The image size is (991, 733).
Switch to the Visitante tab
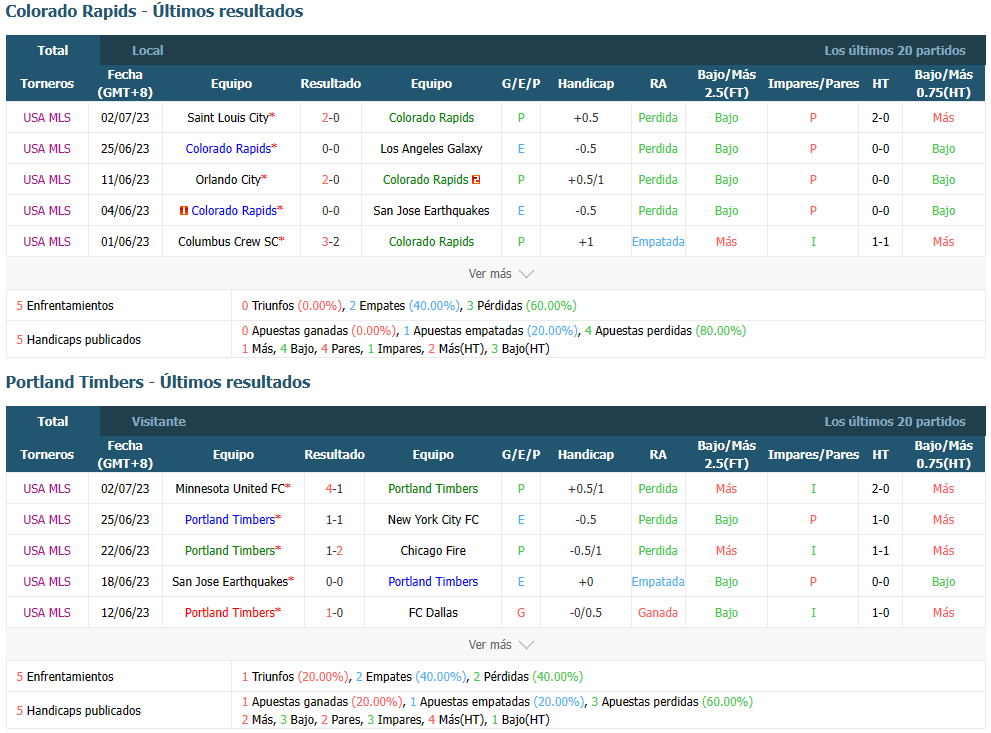click(159, 421)
